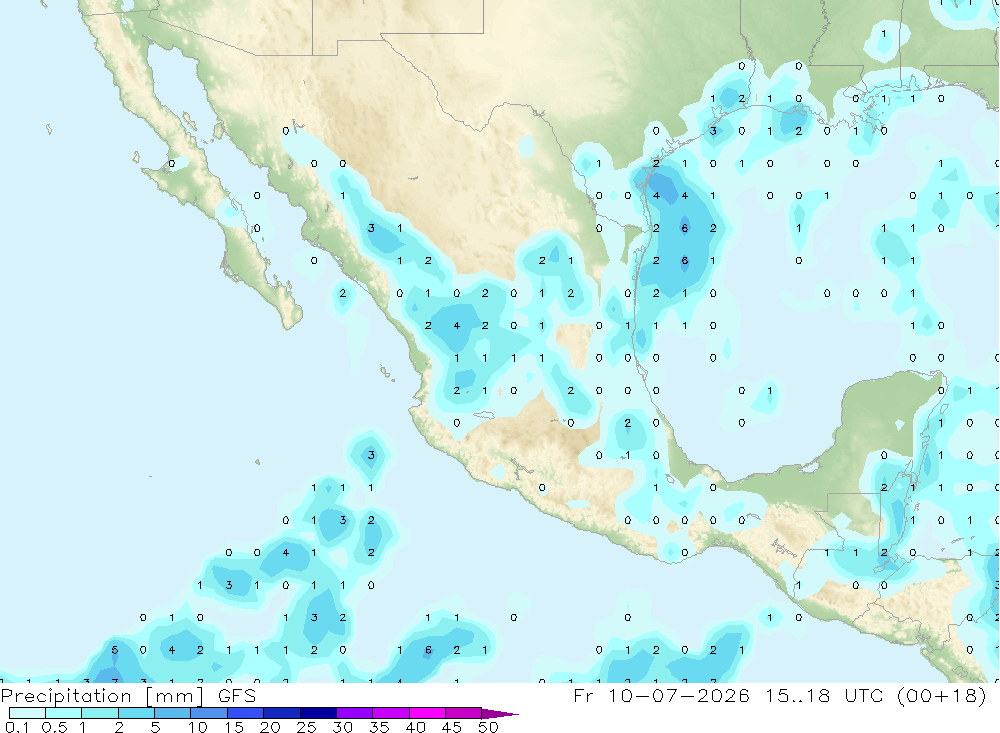Click the legend tick label '35'
Image resolution: width=1000 pixels, height=733 pixels.
[x=379, y=727]
